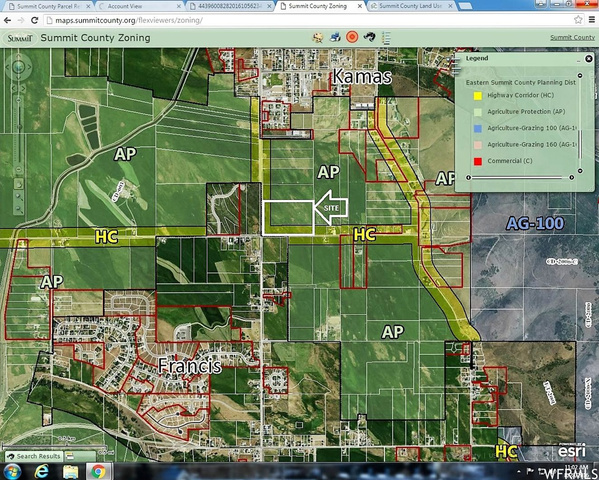Switch to Summit County Land Use tab
Image resolution: width=599 pixels, height=480 pixels.
coord(410,6)
